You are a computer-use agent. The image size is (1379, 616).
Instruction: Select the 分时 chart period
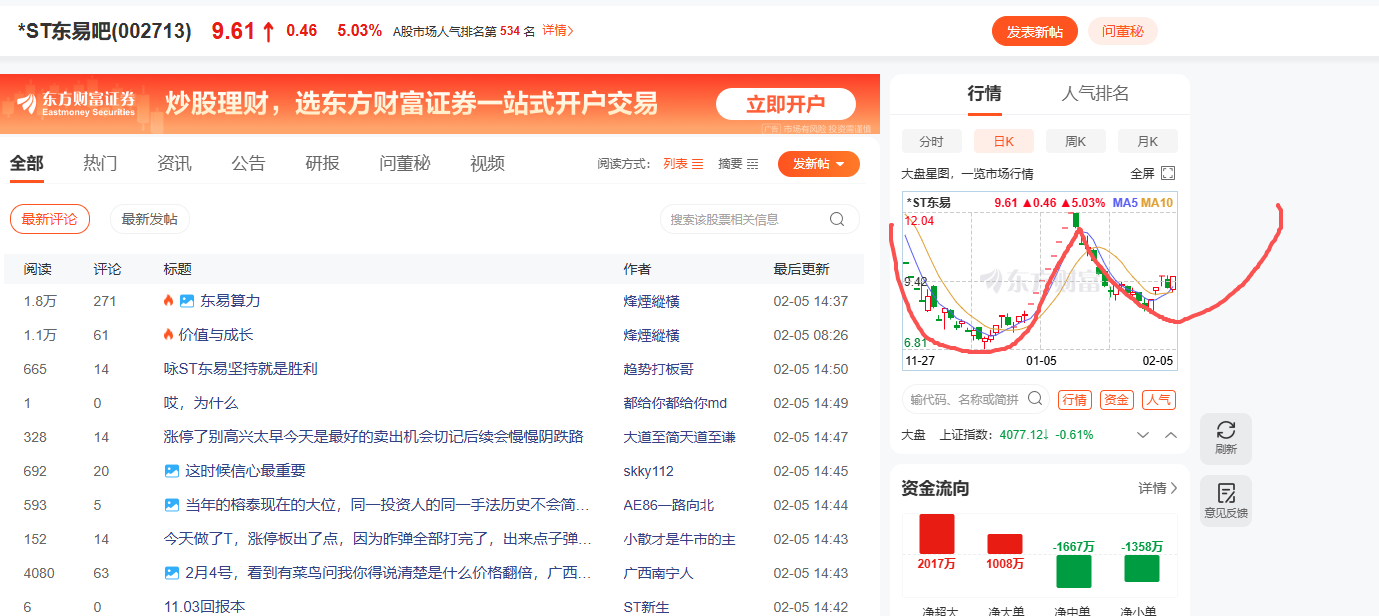pos(931,141)
